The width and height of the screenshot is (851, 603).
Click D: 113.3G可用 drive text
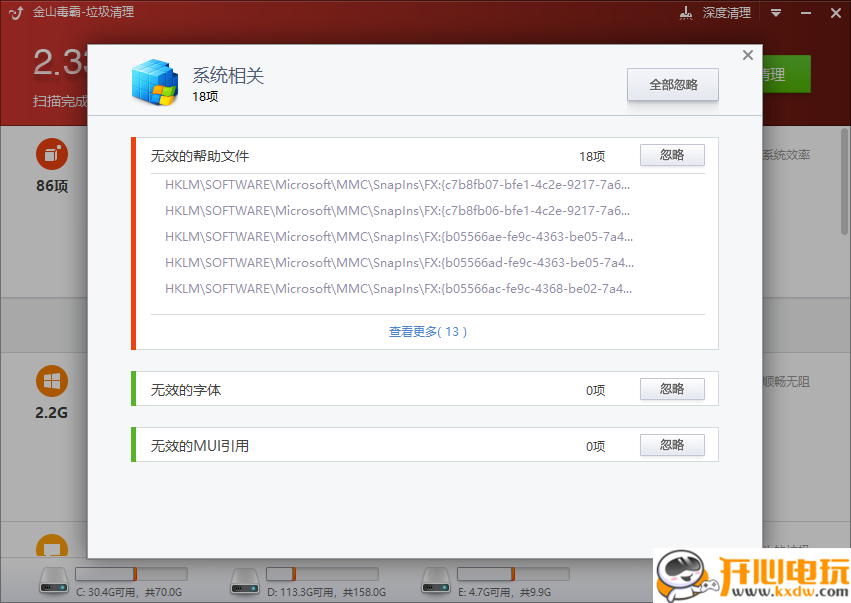pos(327,592)
